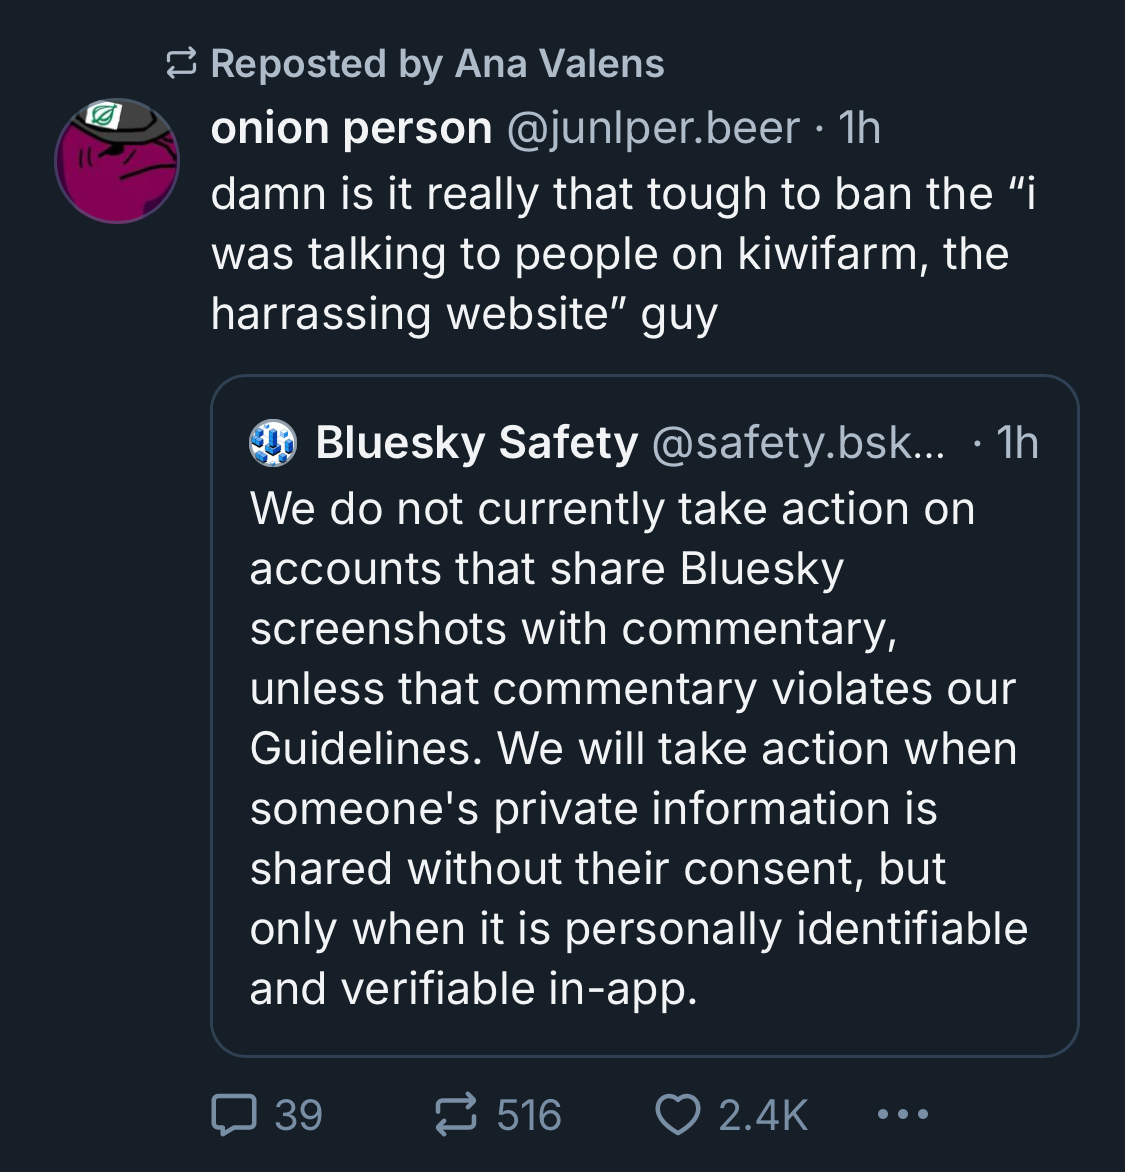Click the 516 reposts count
Viewport: 1125px width, 1172px height.
[x=529, y=1115]
